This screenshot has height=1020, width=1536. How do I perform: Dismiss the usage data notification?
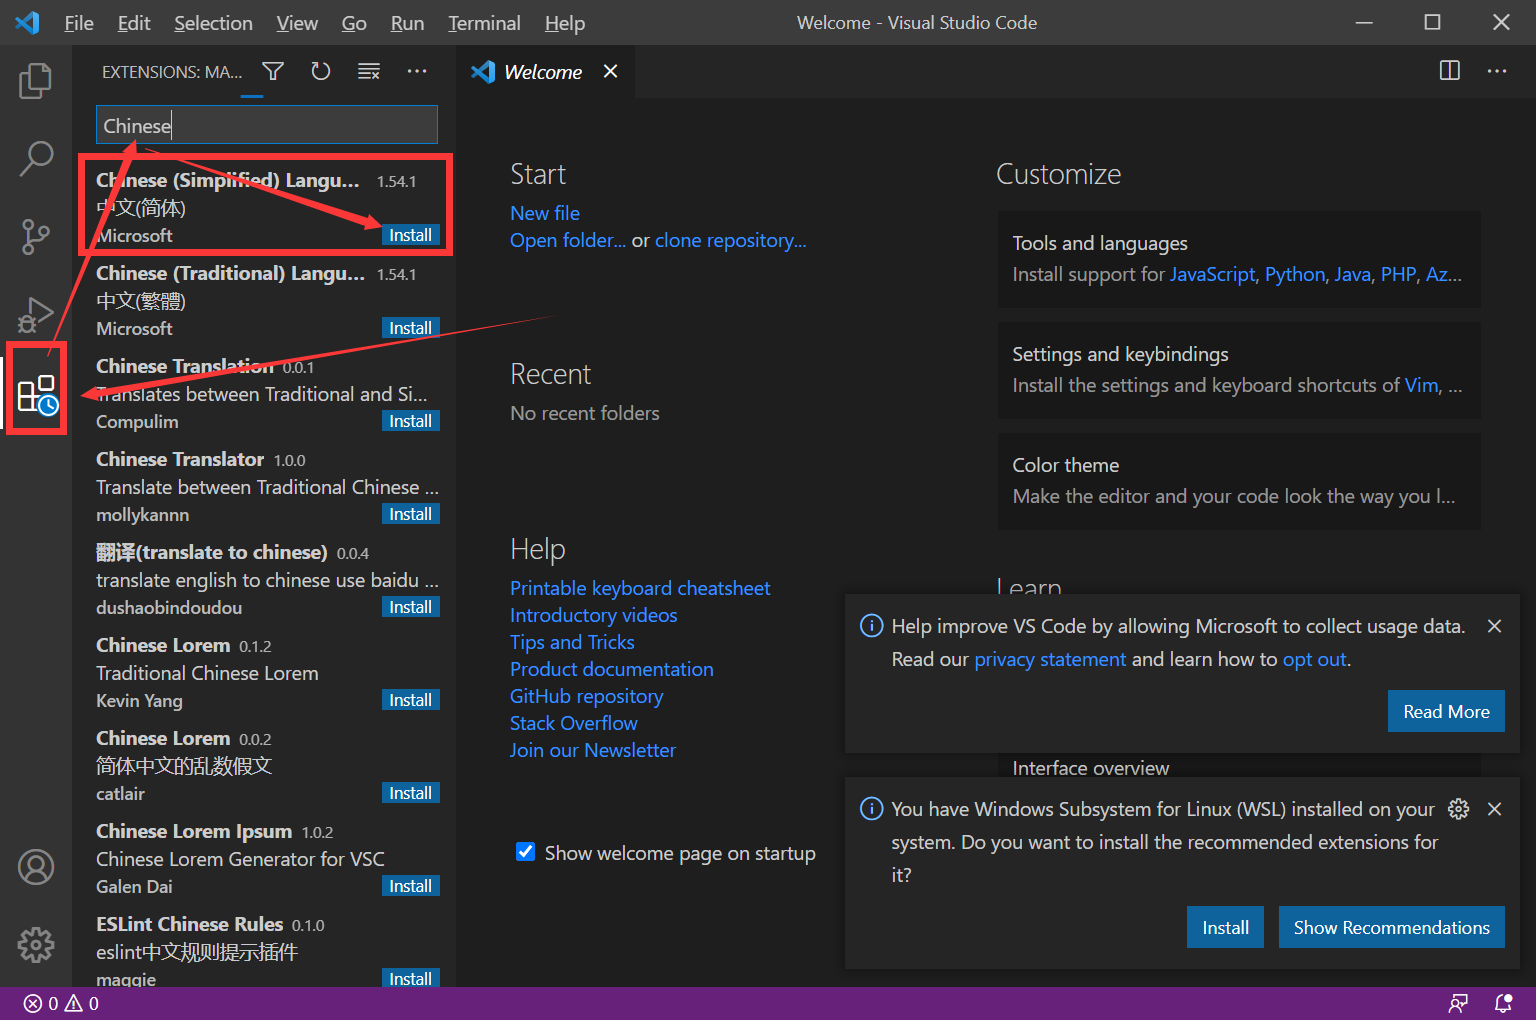(x=1494, y=626)
